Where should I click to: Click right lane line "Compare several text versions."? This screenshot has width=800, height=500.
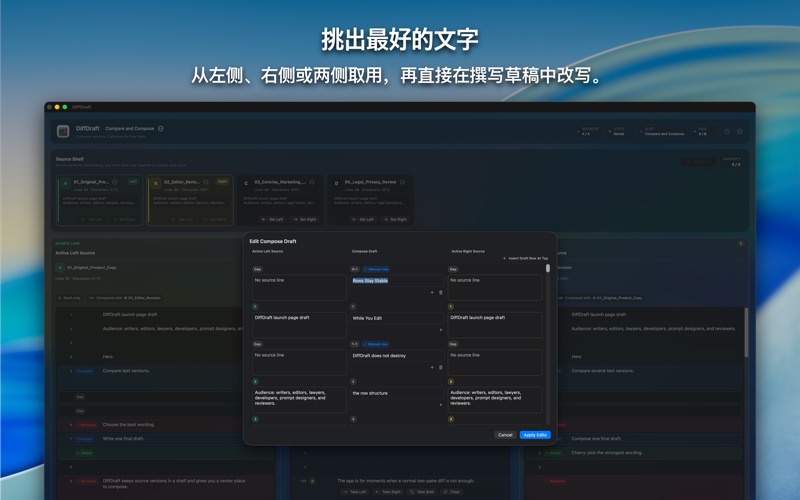tap(603, 371)
